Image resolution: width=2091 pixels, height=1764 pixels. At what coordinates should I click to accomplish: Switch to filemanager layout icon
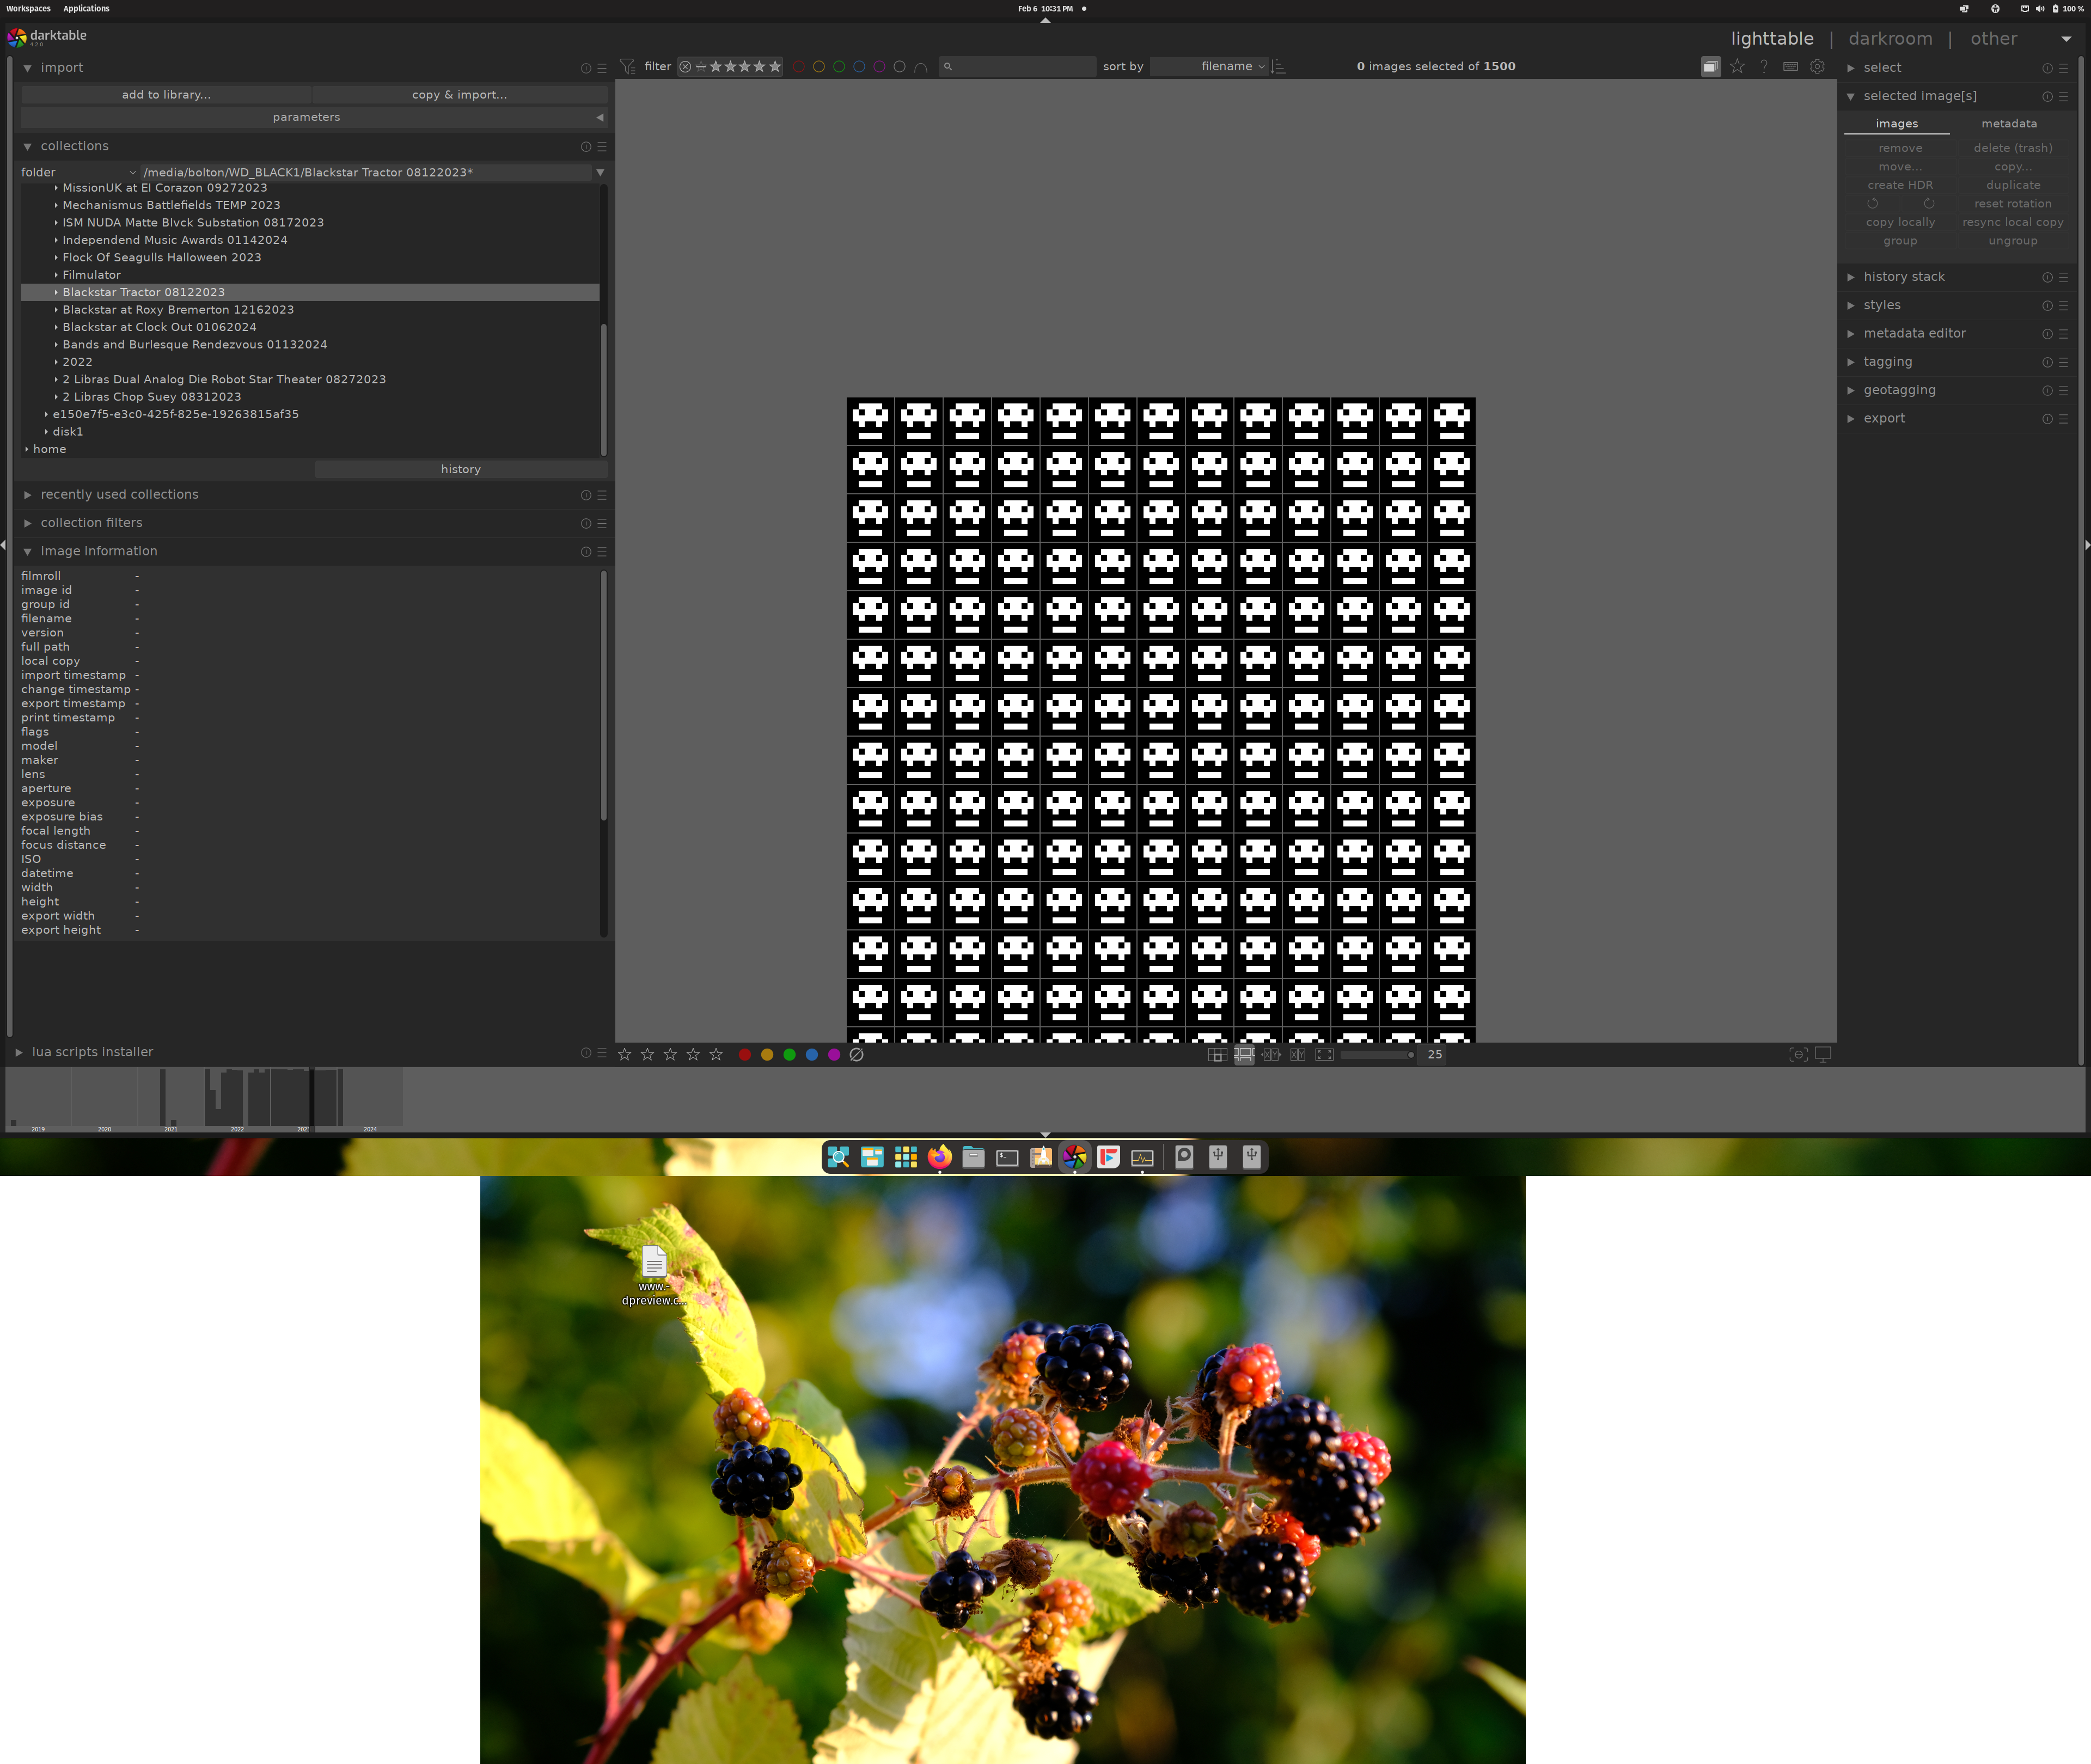(1217, 1054)
